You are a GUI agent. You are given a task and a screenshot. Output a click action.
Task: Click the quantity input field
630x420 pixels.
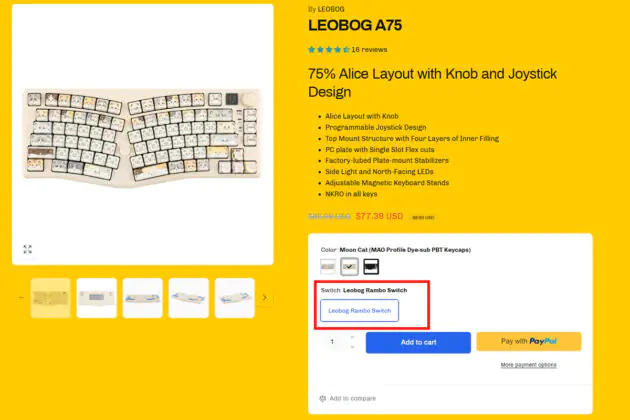(334, 342)
